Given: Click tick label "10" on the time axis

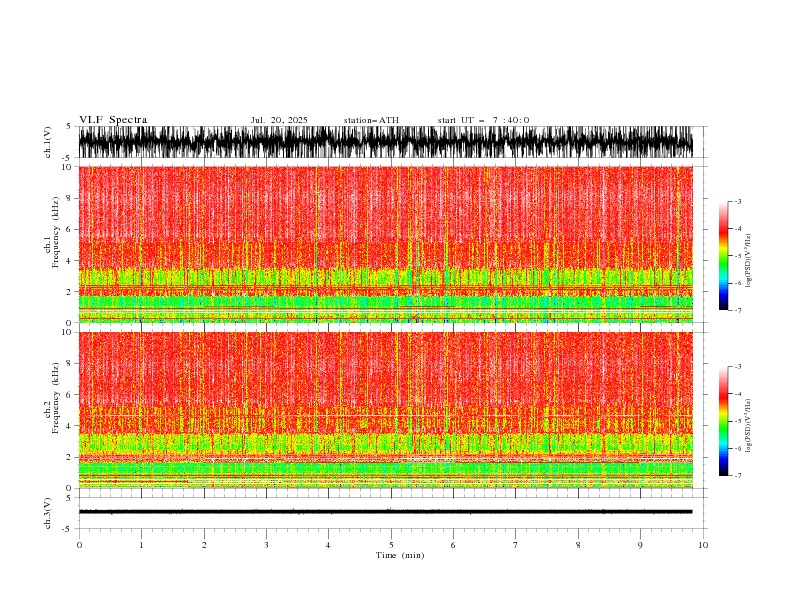Looking at the screenshot, I should click(x=703, y=545).
